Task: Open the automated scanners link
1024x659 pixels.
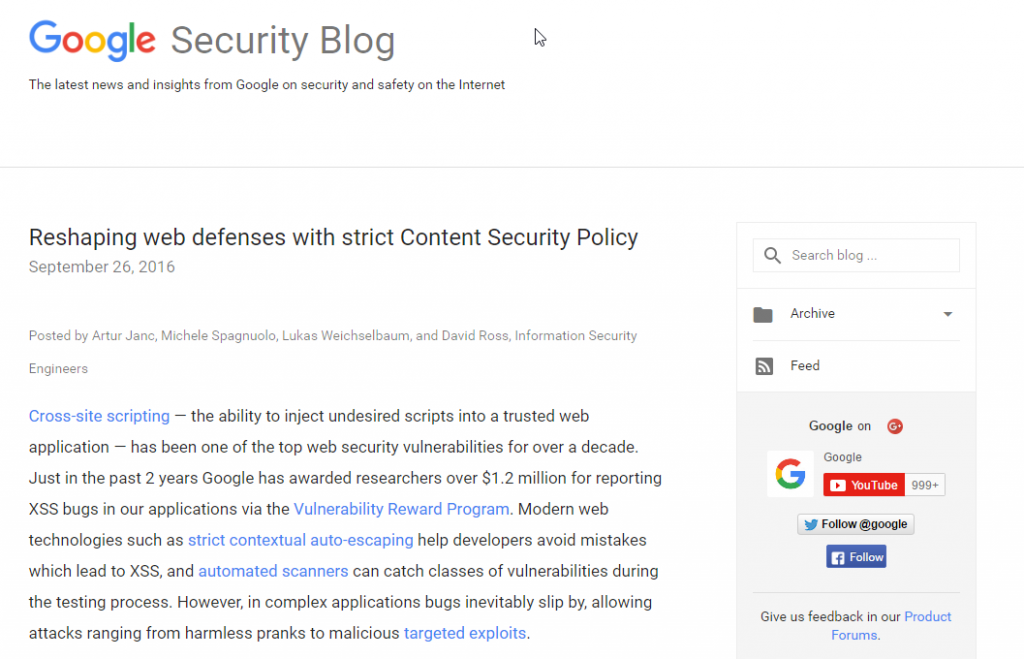Action: coord(273,571)
